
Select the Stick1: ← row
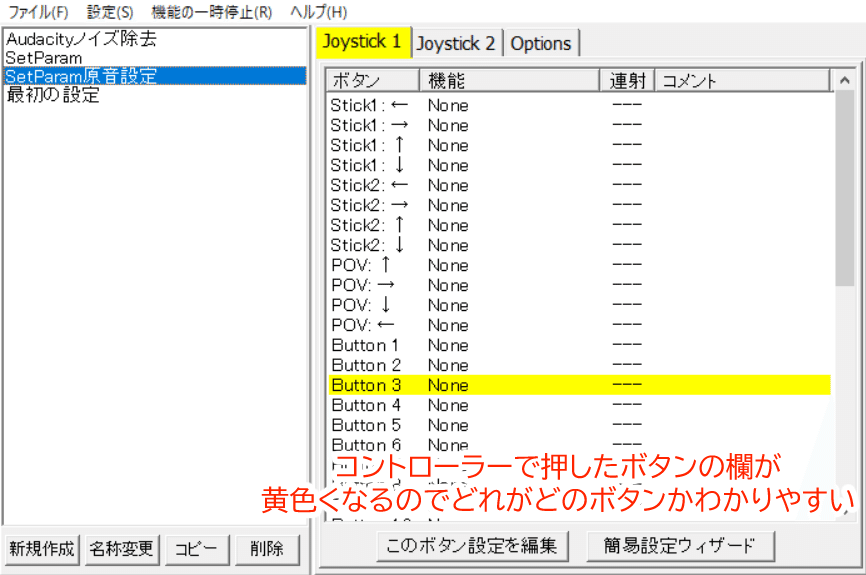coord(579,105)
